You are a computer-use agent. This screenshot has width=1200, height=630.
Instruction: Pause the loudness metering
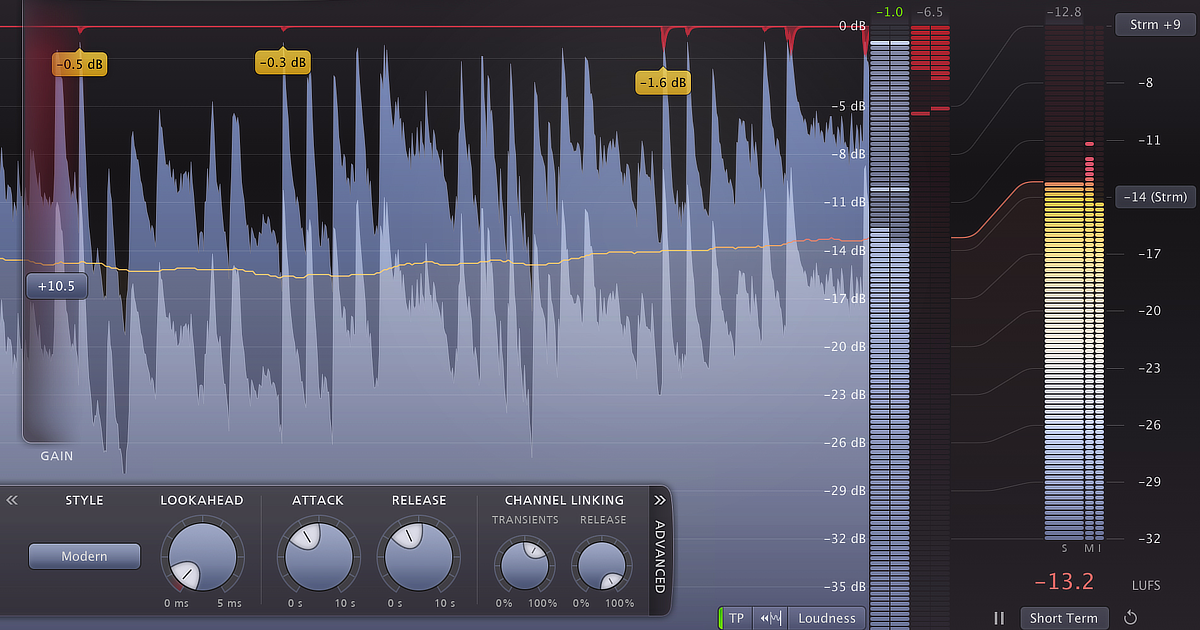tap(998, 618)
